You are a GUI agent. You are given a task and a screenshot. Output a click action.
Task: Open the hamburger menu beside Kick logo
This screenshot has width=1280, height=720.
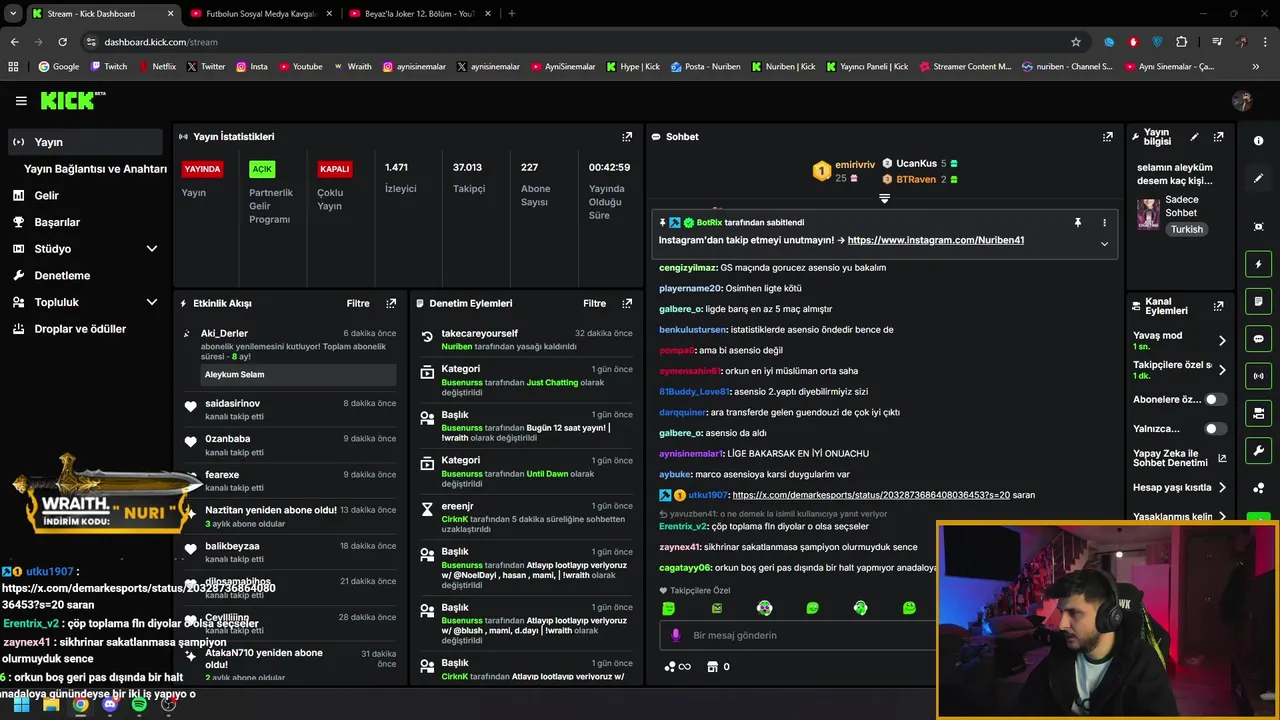[21, 101]
